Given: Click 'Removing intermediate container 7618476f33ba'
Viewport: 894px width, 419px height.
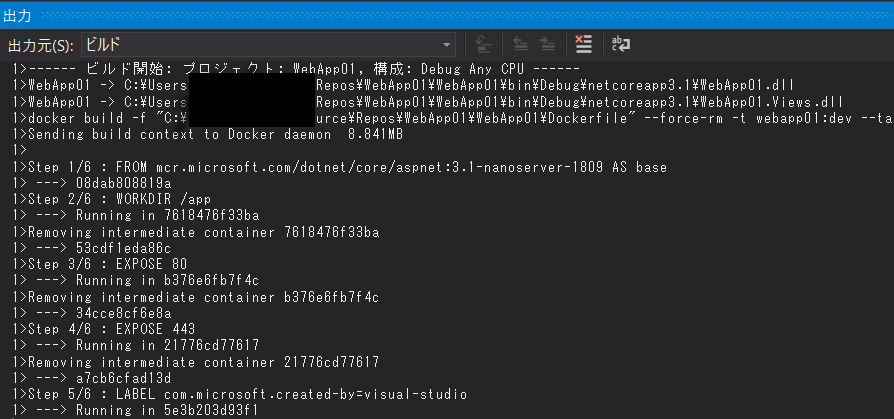Looking at the screenshot, I should [196, 232].
